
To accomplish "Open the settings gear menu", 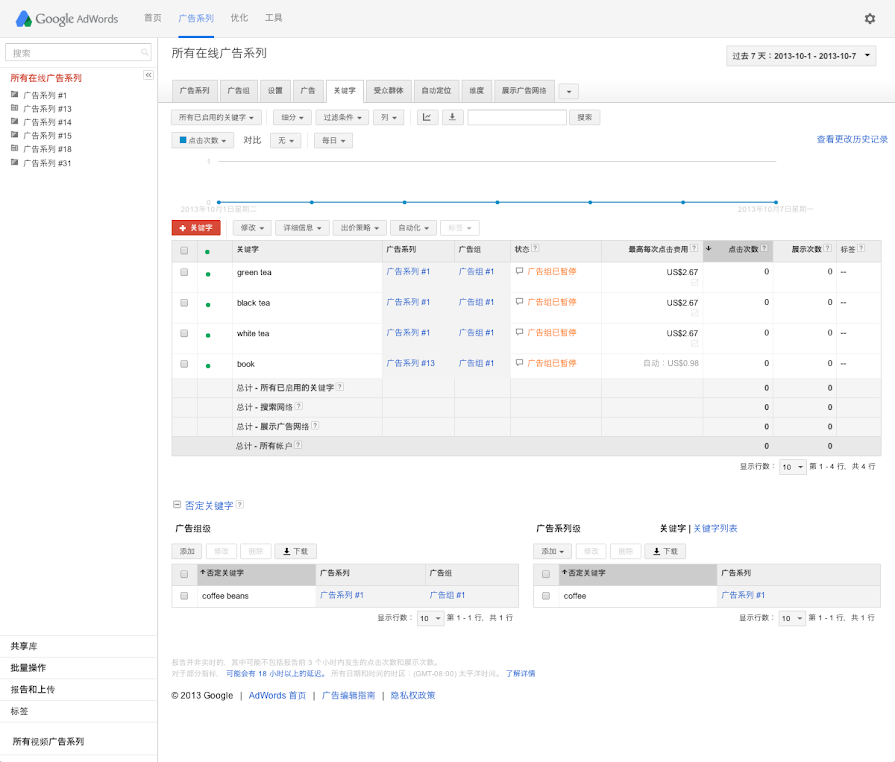I will (x=869, y=18).
